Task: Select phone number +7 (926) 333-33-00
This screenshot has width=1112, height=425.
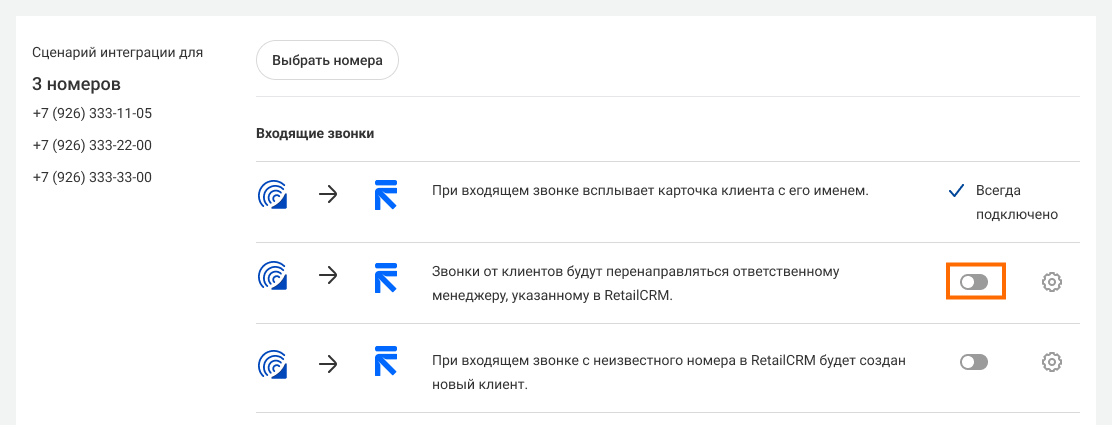Action: [92, 177]
